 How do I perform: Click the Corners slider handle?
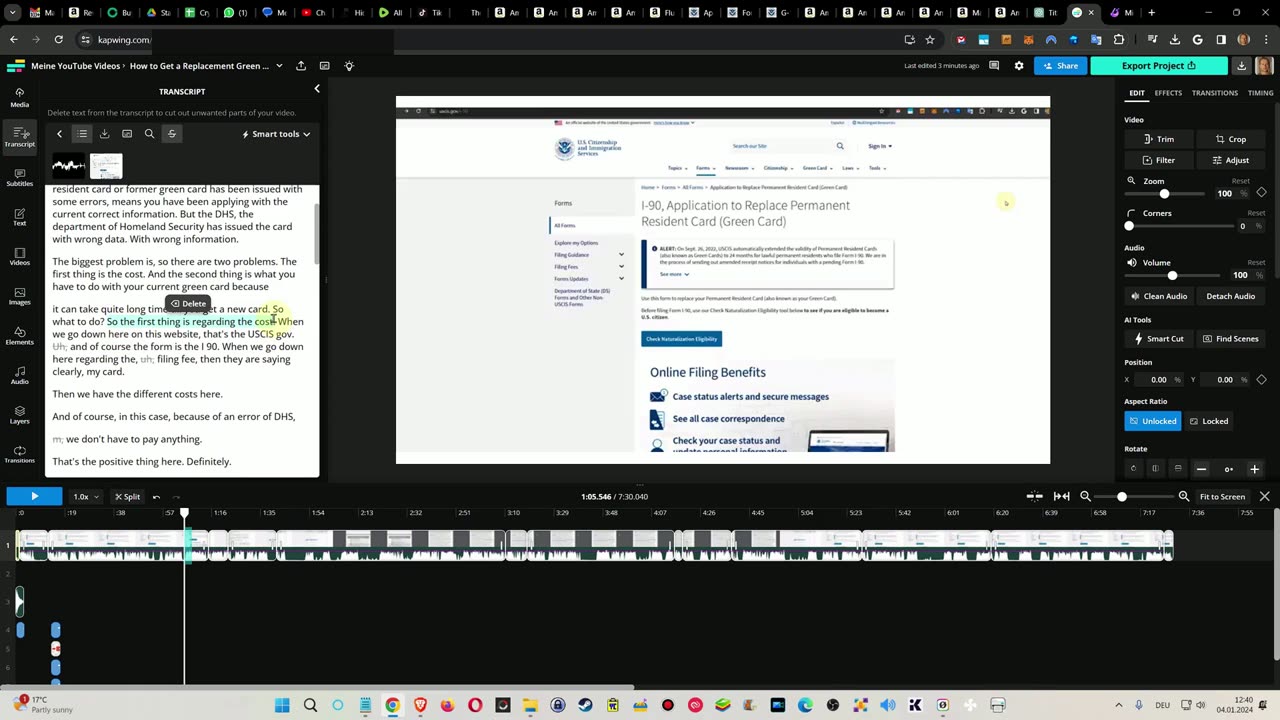[1129, 226]
